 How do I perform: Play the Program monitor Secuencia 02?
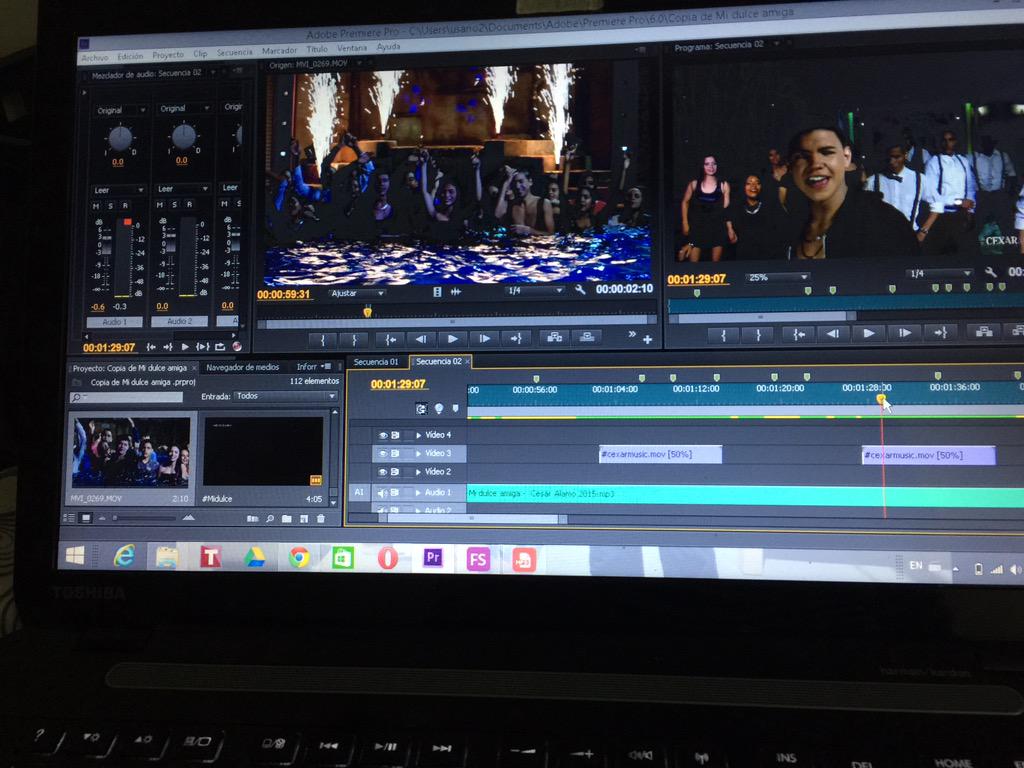(868, 334)
